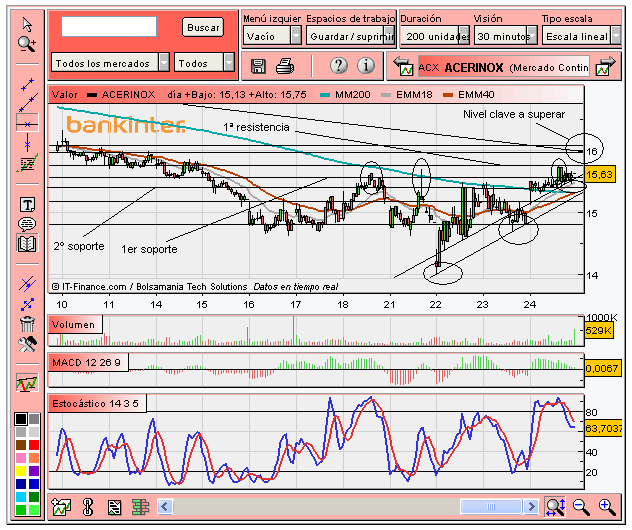
Task: Open the Todos los mercados dropdown
Action: coord(110,63)
